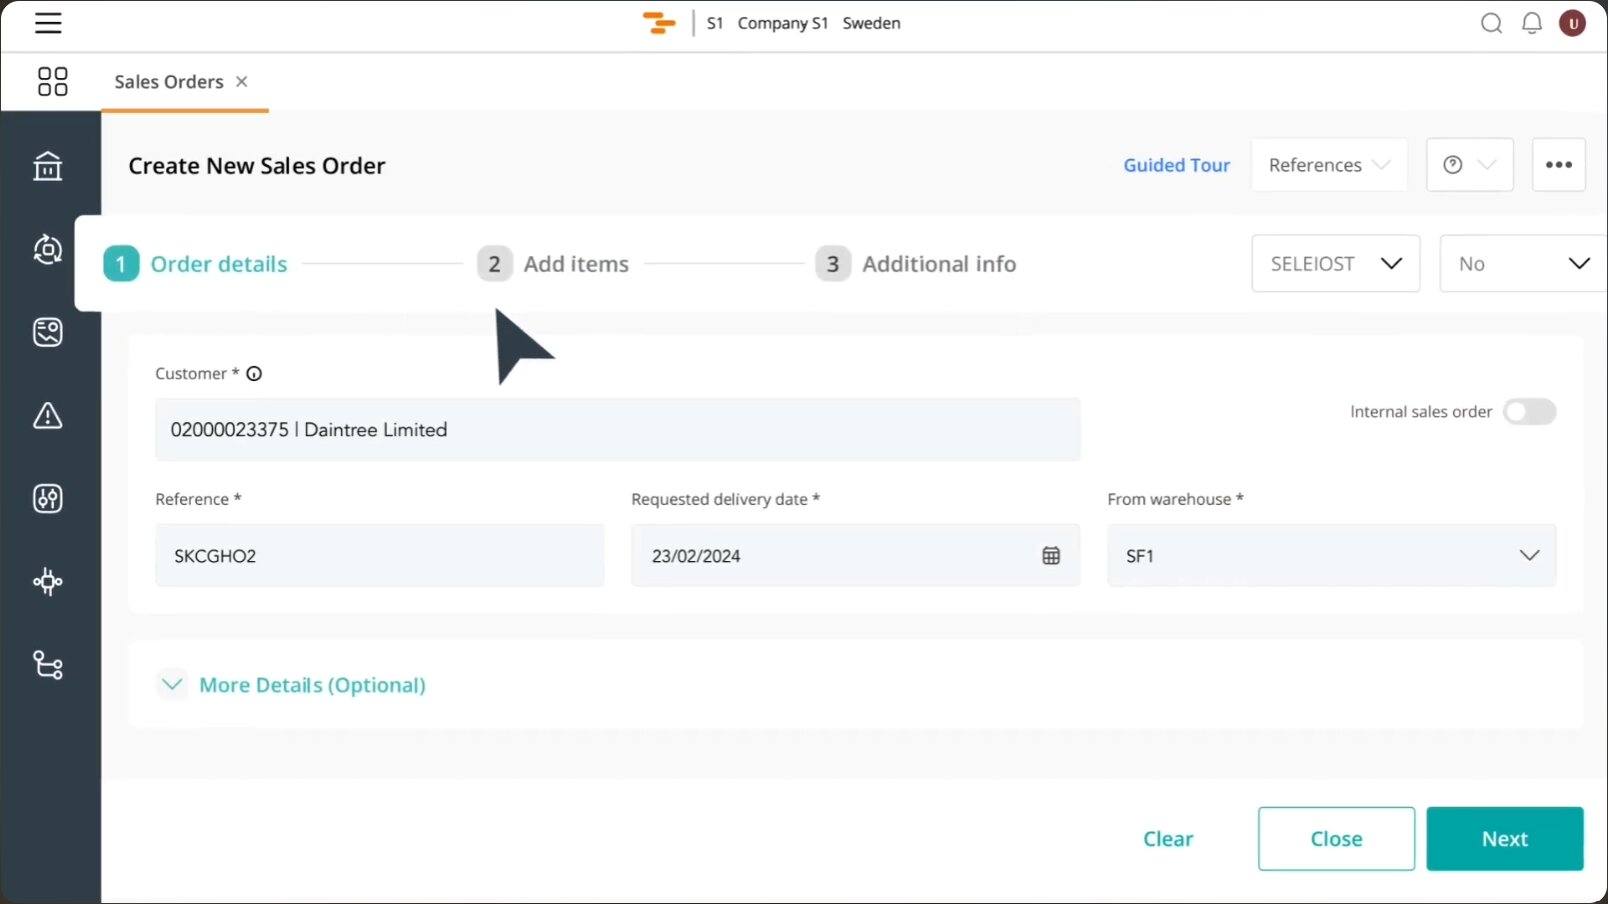Image resolution: width=1608 pixels, height=904 pixels.
Task: Start the Guided Tour link
Action: (1176, 165)
